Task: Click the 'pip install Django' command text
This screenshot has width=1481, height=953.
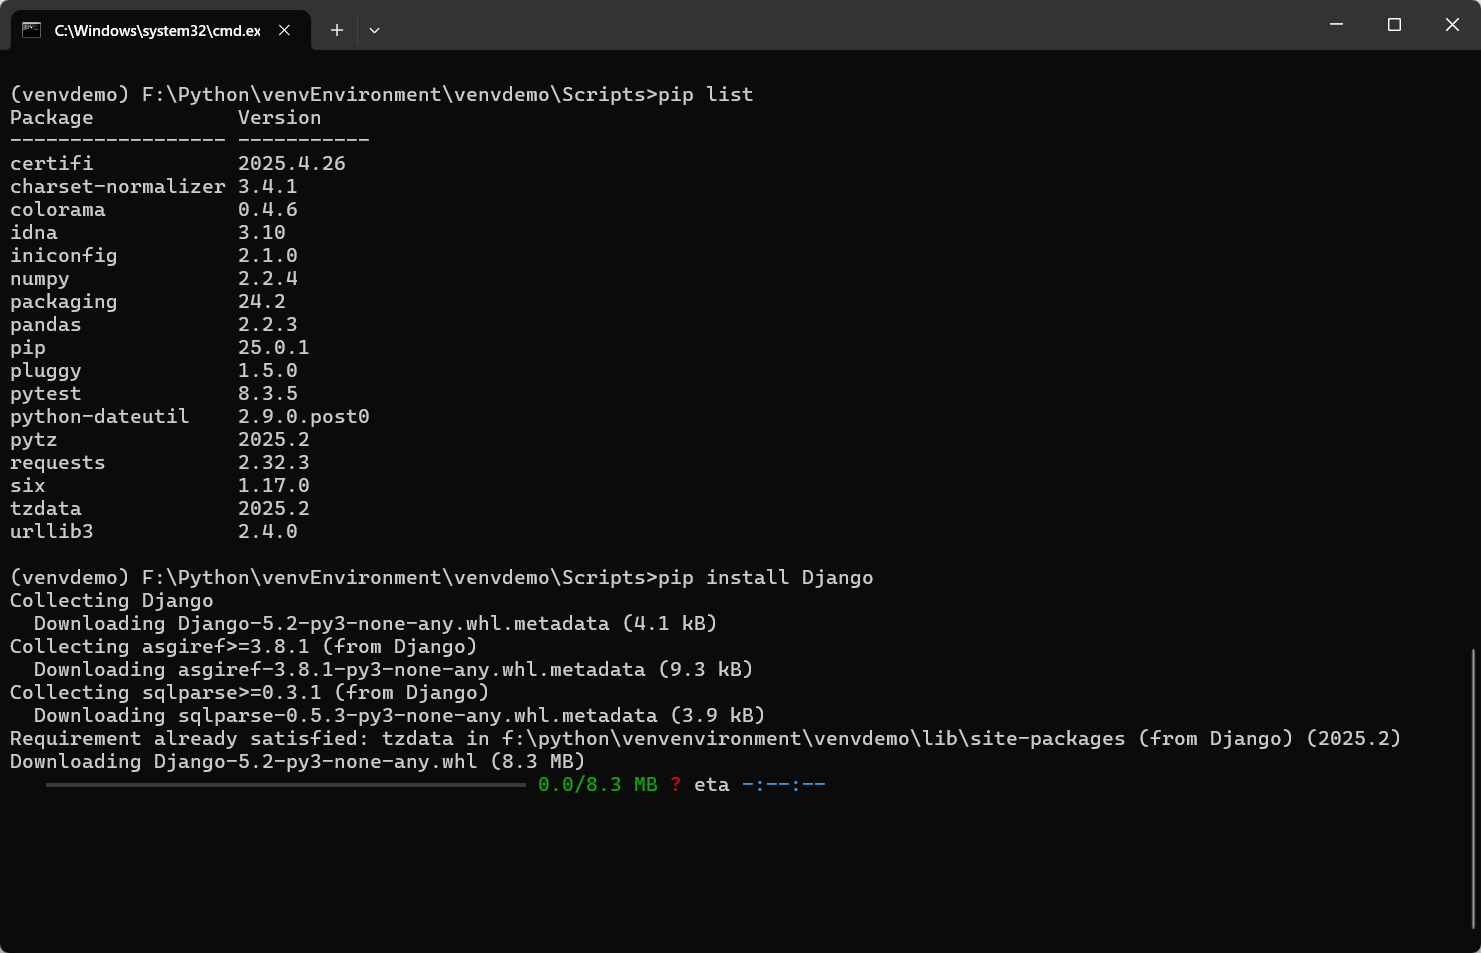Action: [765, 577]
